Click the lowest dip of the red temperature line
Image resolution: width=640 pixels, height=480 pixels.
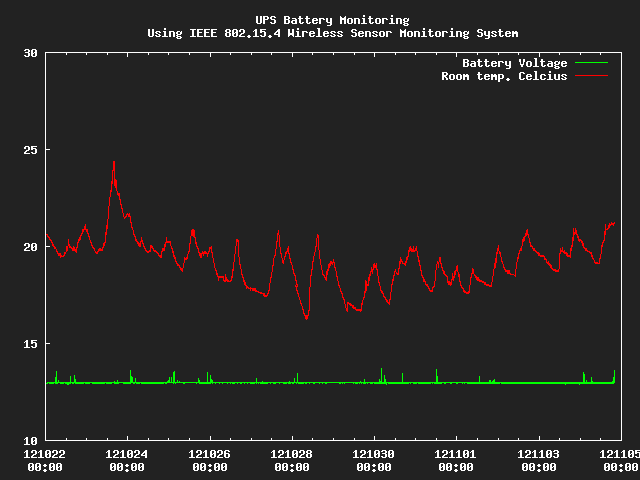point(307,318)
